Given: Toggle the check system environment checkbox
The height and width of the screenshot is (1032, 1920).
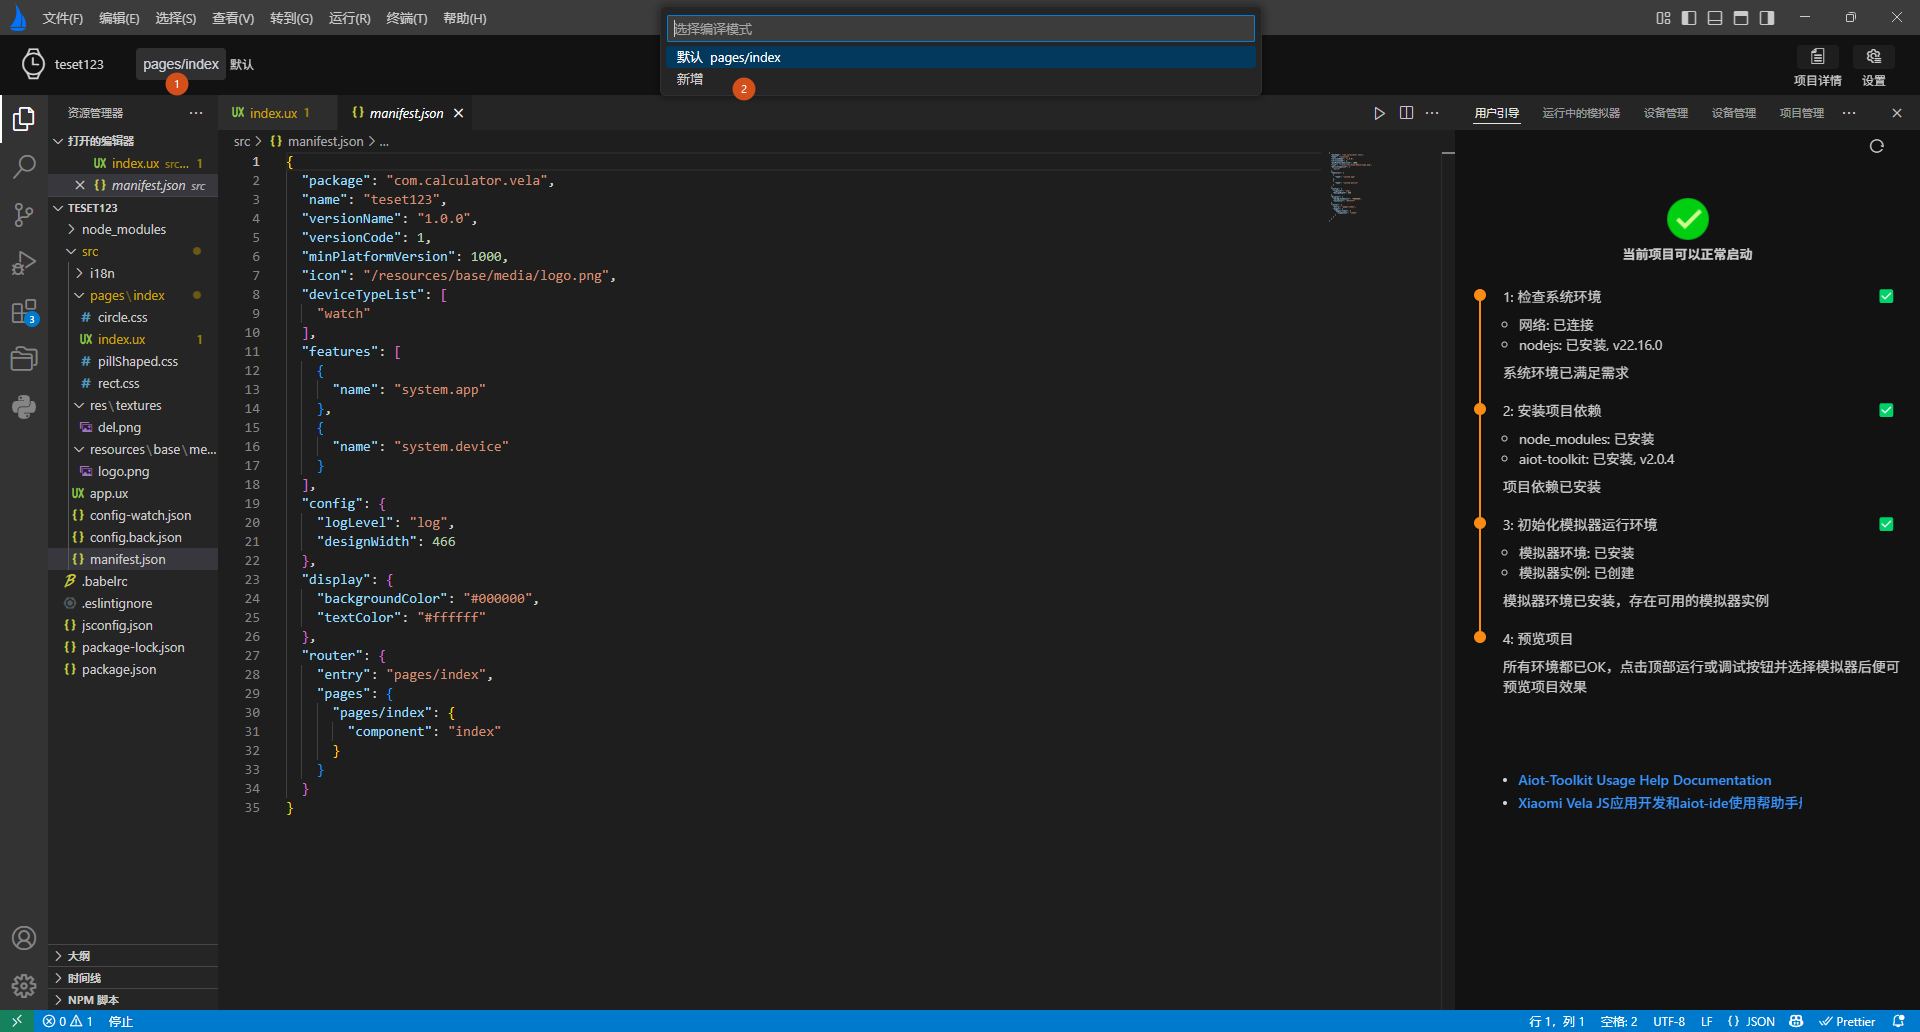Looking at the screenshot, I should pos(1886,296).
